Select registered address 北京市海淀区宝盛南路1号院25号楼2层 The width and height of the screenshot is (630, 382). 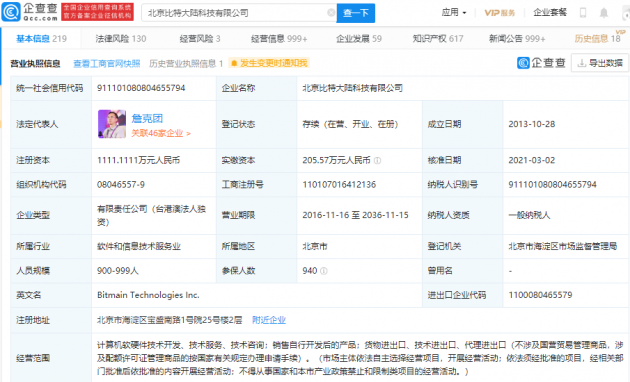(x=170, y=320)
